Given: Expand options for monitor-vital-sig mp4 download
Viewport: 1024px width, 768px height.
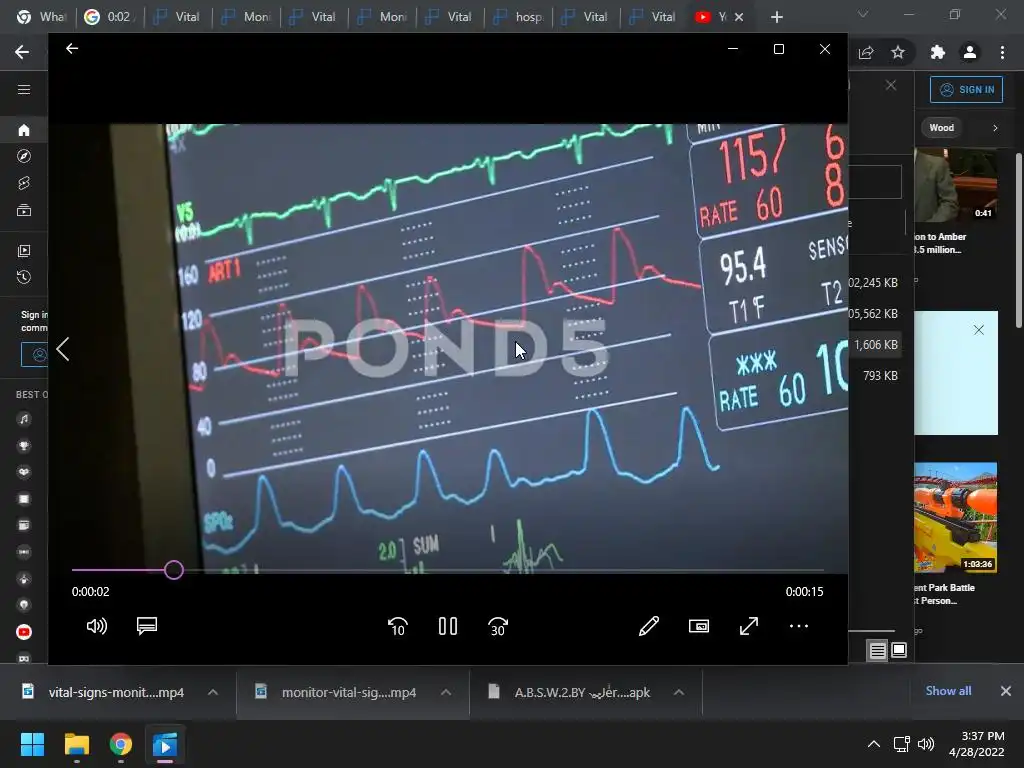Looking at the screenshot, I should pos(446,692).
